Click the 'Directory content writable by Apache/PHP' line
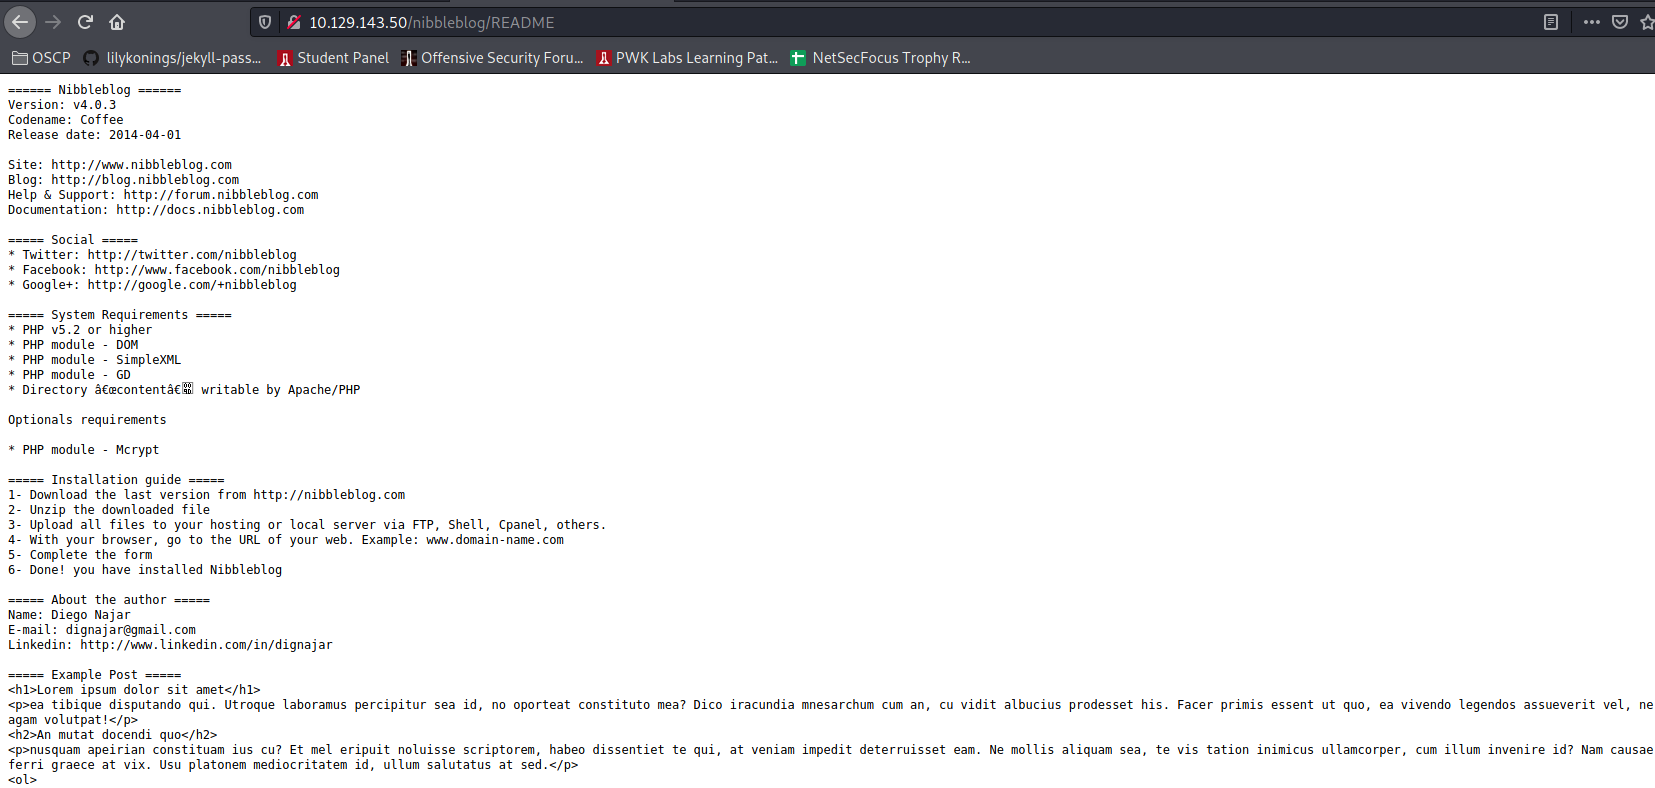 point(184,390)
